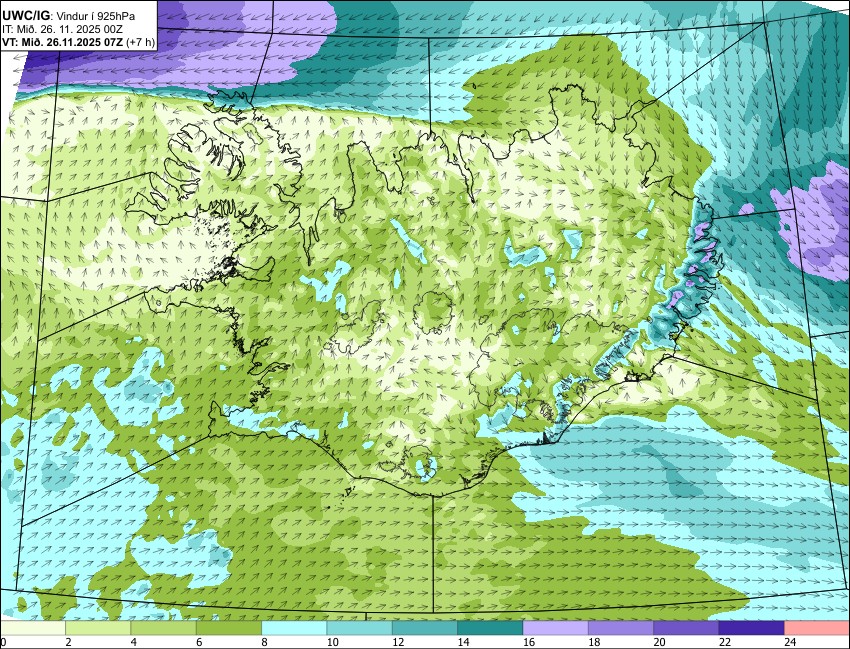Viewport: 850px width, 649px height.
Task: Click the 22–24 dark indigo legend swatch
Action: point(752,628)
